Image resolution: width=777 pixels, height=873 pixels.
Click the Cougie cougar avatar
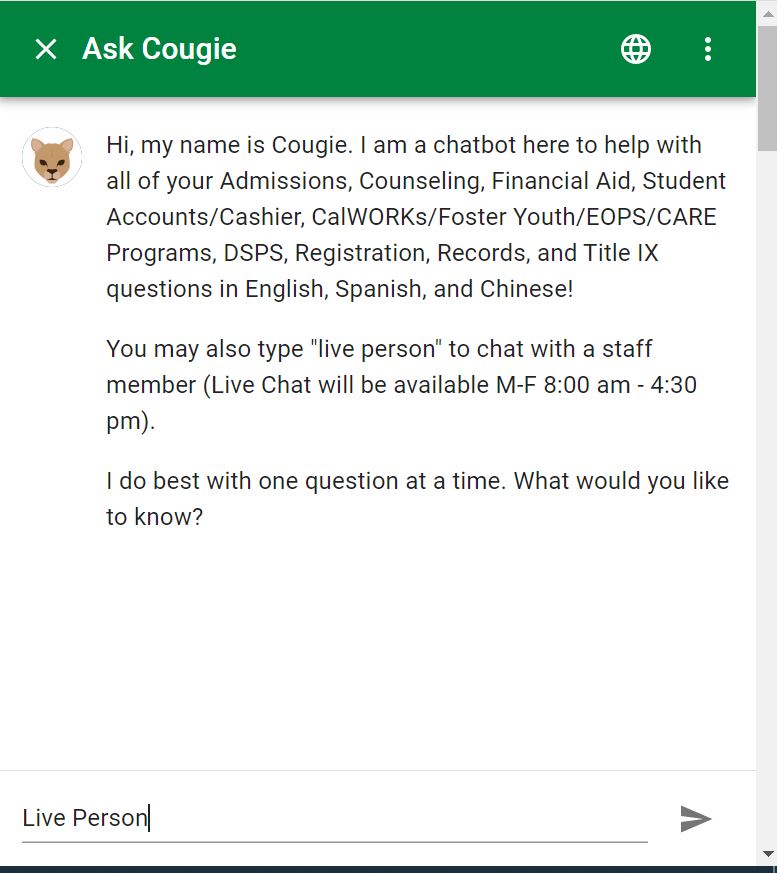coord(52,158)
